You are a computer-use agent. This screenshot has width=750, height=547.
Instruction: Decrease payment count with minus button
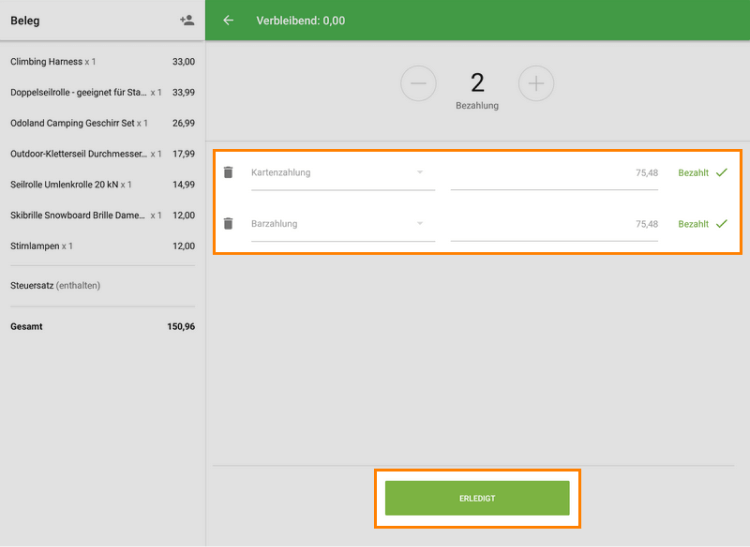click(x=418, y=84)
